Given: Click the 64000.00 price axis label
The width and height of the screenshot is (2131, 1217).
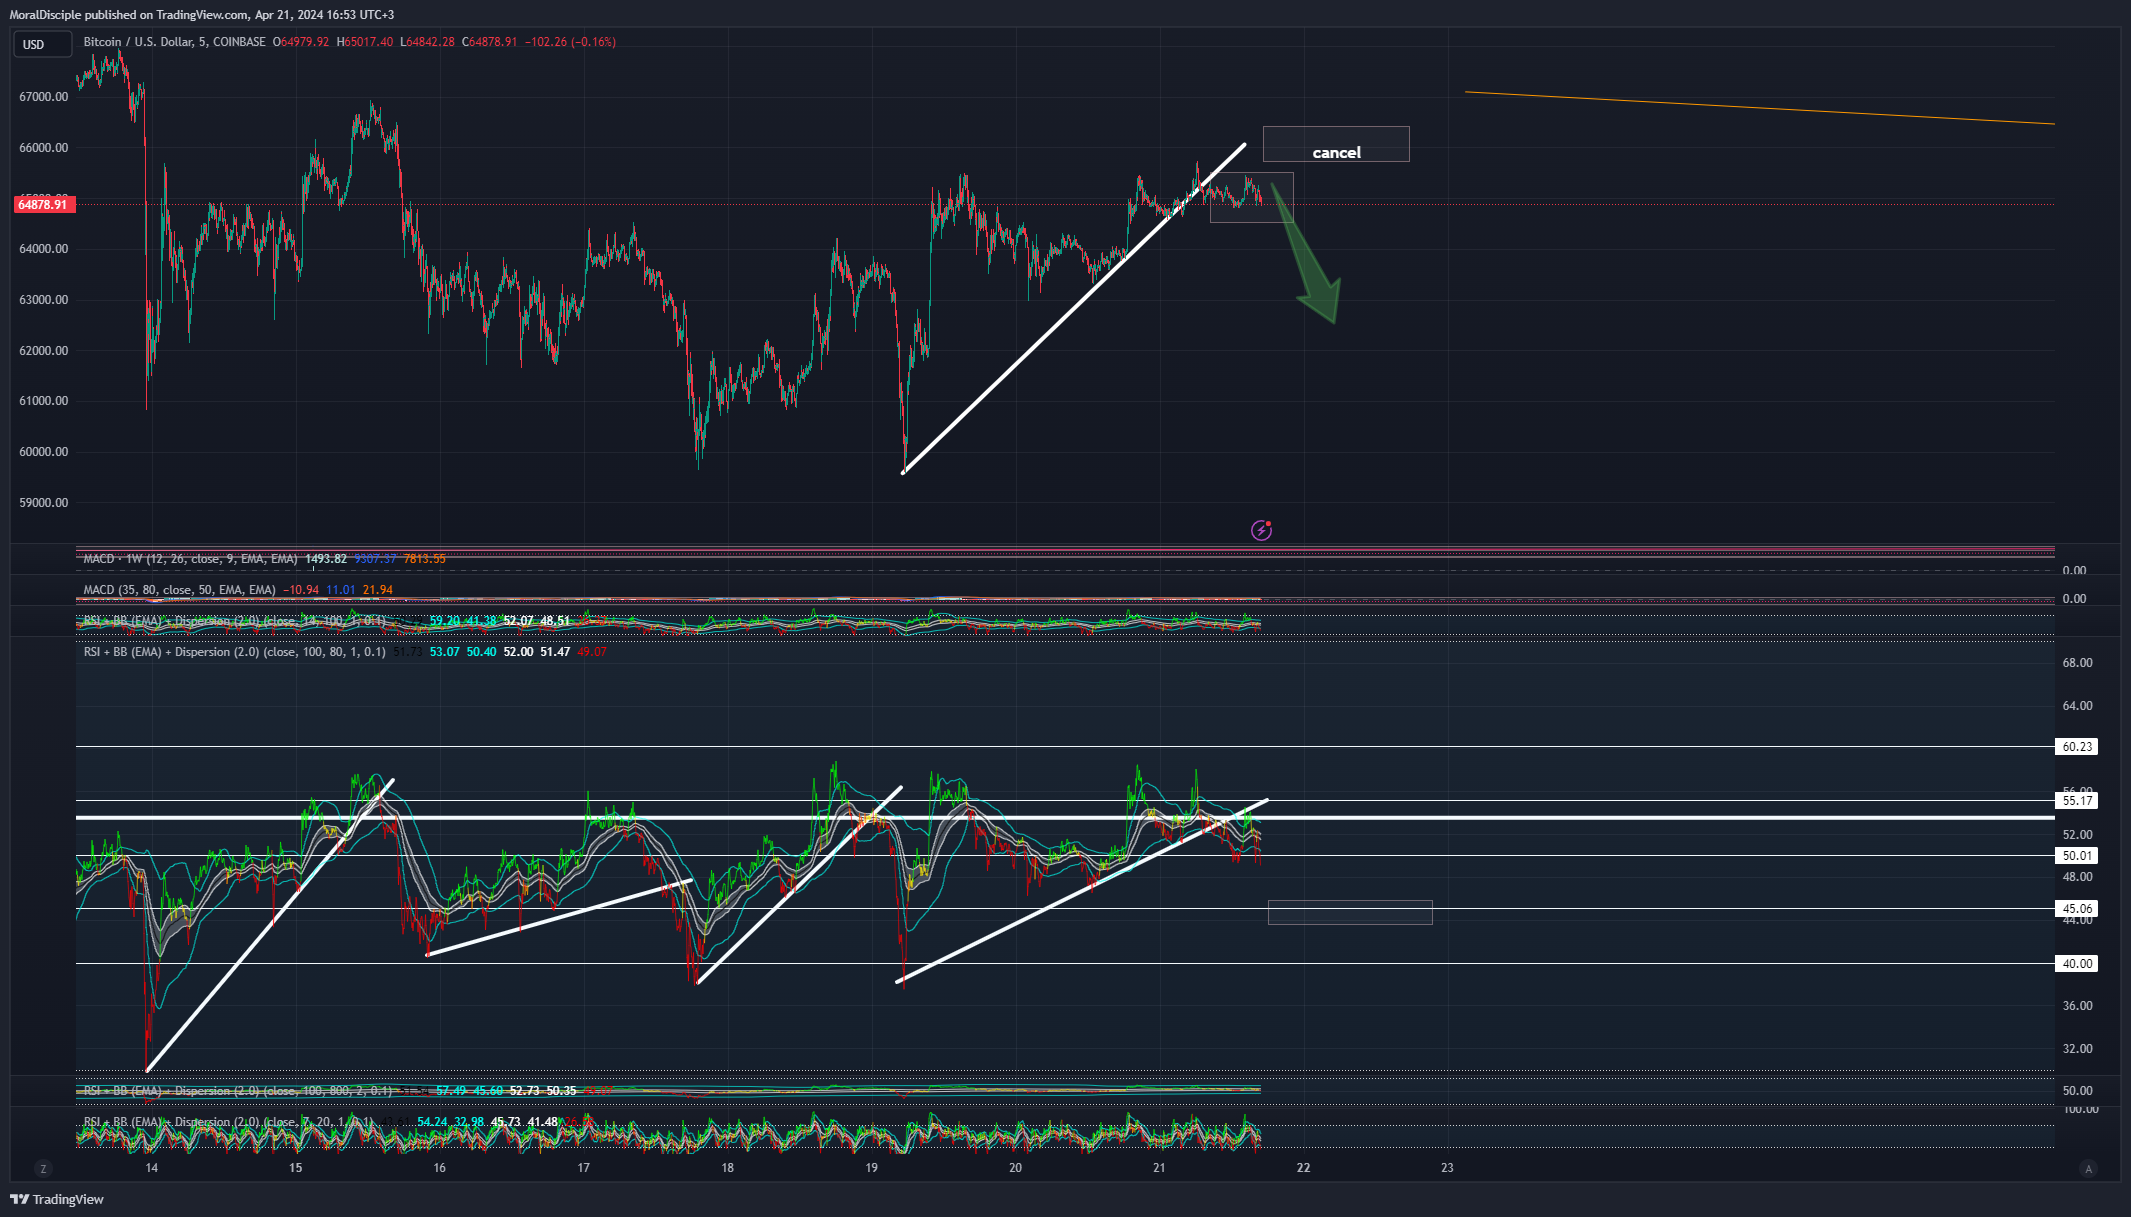Looking at the screenshot, I should [44, 249].
